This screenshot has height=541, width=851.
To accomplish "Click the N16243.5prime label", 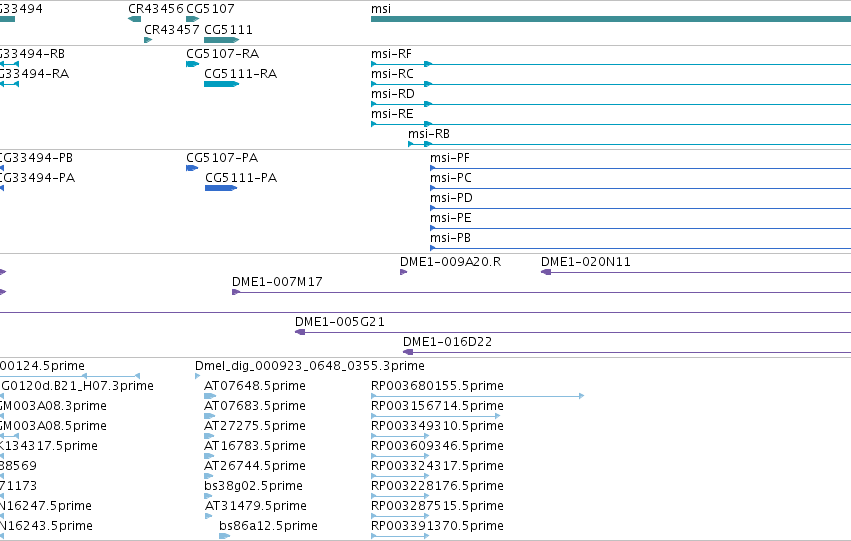I will pyautogui.click(x=46, y=526).
